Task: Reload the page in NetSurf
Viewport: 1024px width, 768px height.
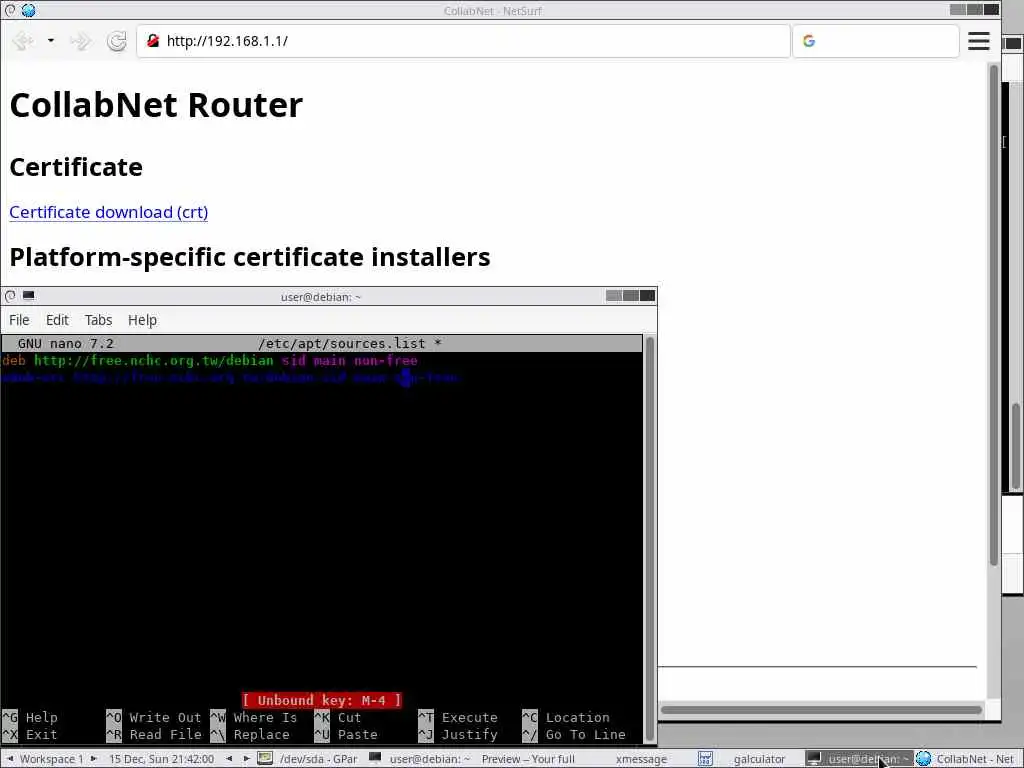Action: (x=116, y=41)
